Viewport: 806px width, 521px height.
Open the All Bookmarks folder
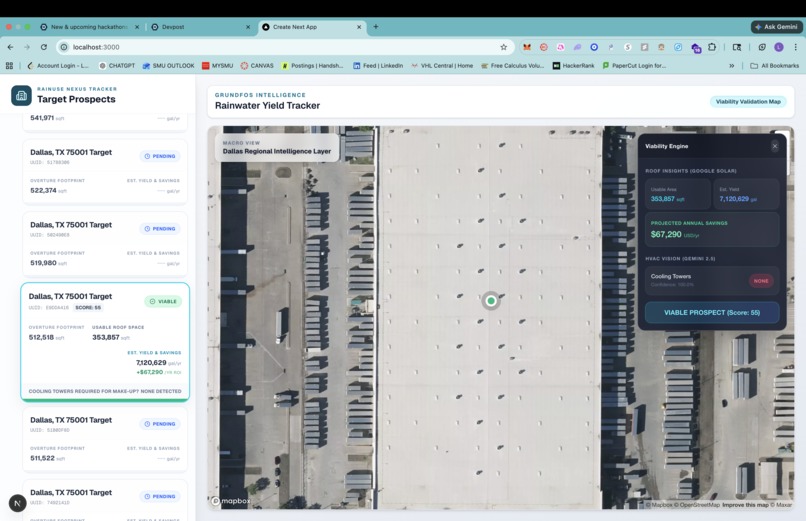click(x=775, y=66)
